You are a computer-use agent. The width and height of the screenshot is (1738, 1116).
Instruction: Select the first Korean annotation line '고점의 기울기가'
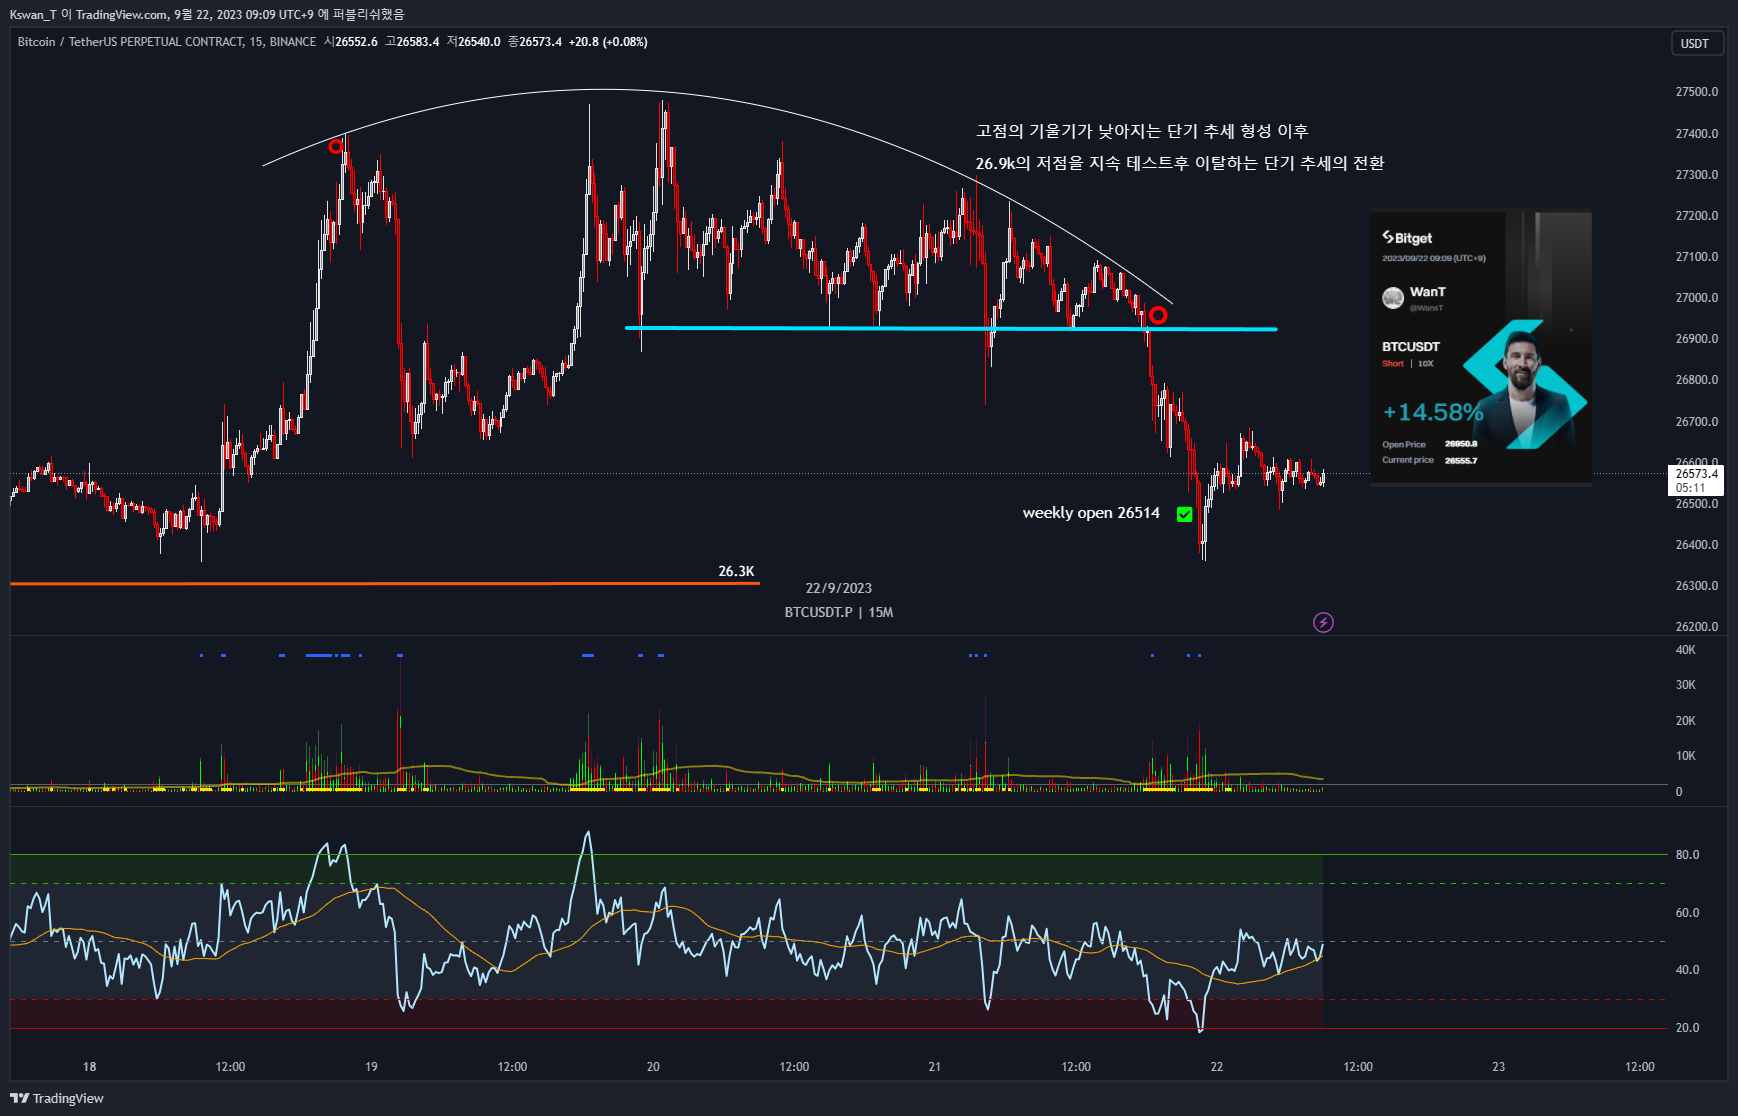click(x=1142, y=131)
